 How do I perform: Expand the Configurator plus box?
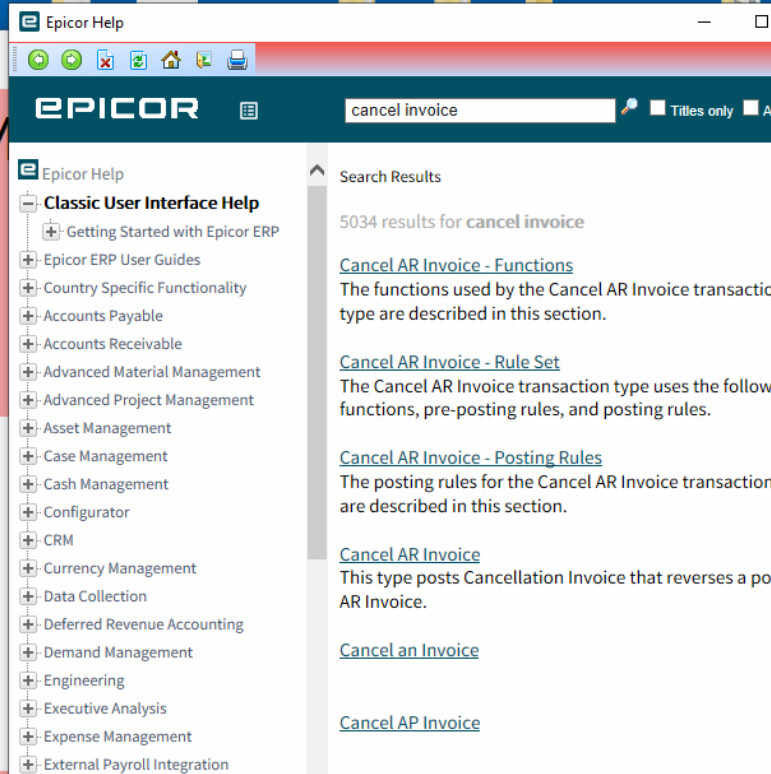coord(28,512)
